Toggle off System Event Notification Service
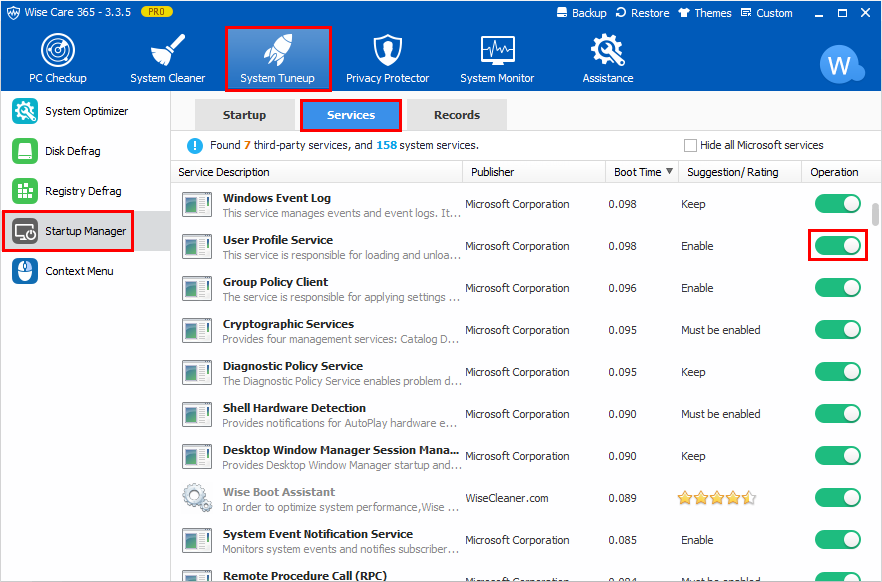The height and width of the screenshot is (582, 882). point(838,540)
